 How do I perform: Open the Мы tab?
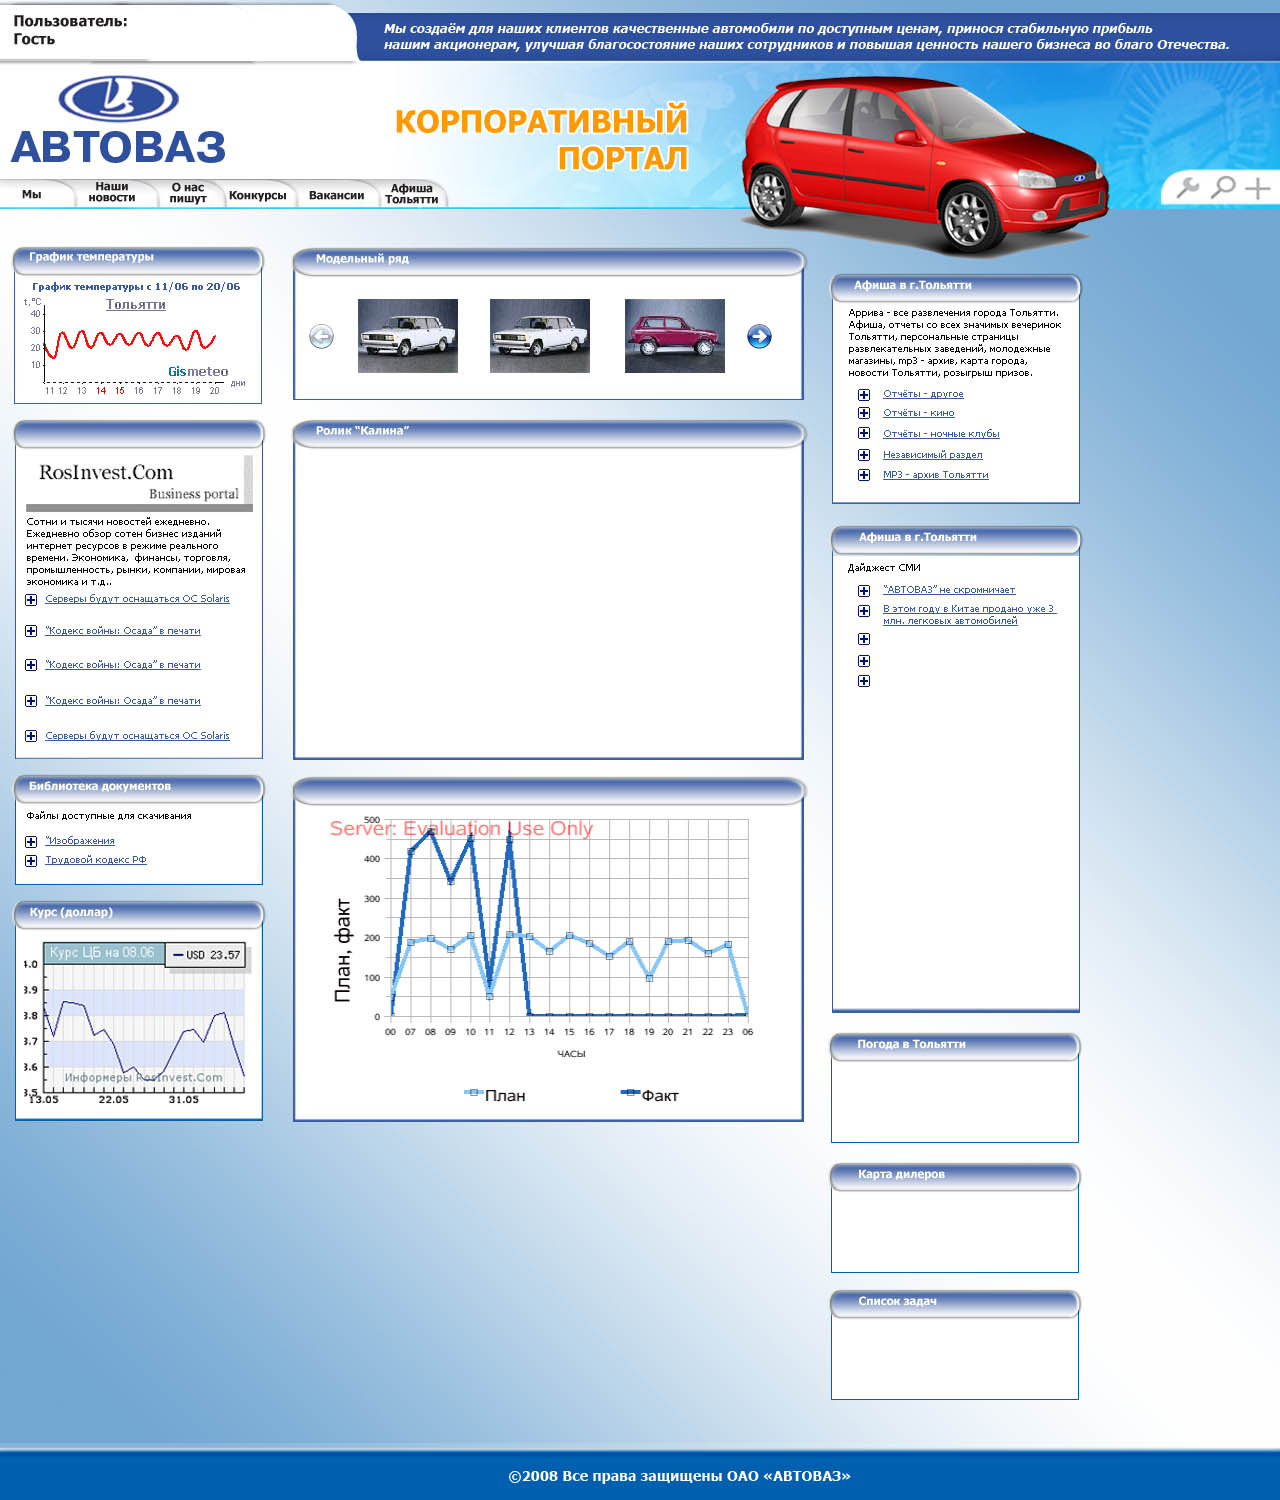point(32,194)
